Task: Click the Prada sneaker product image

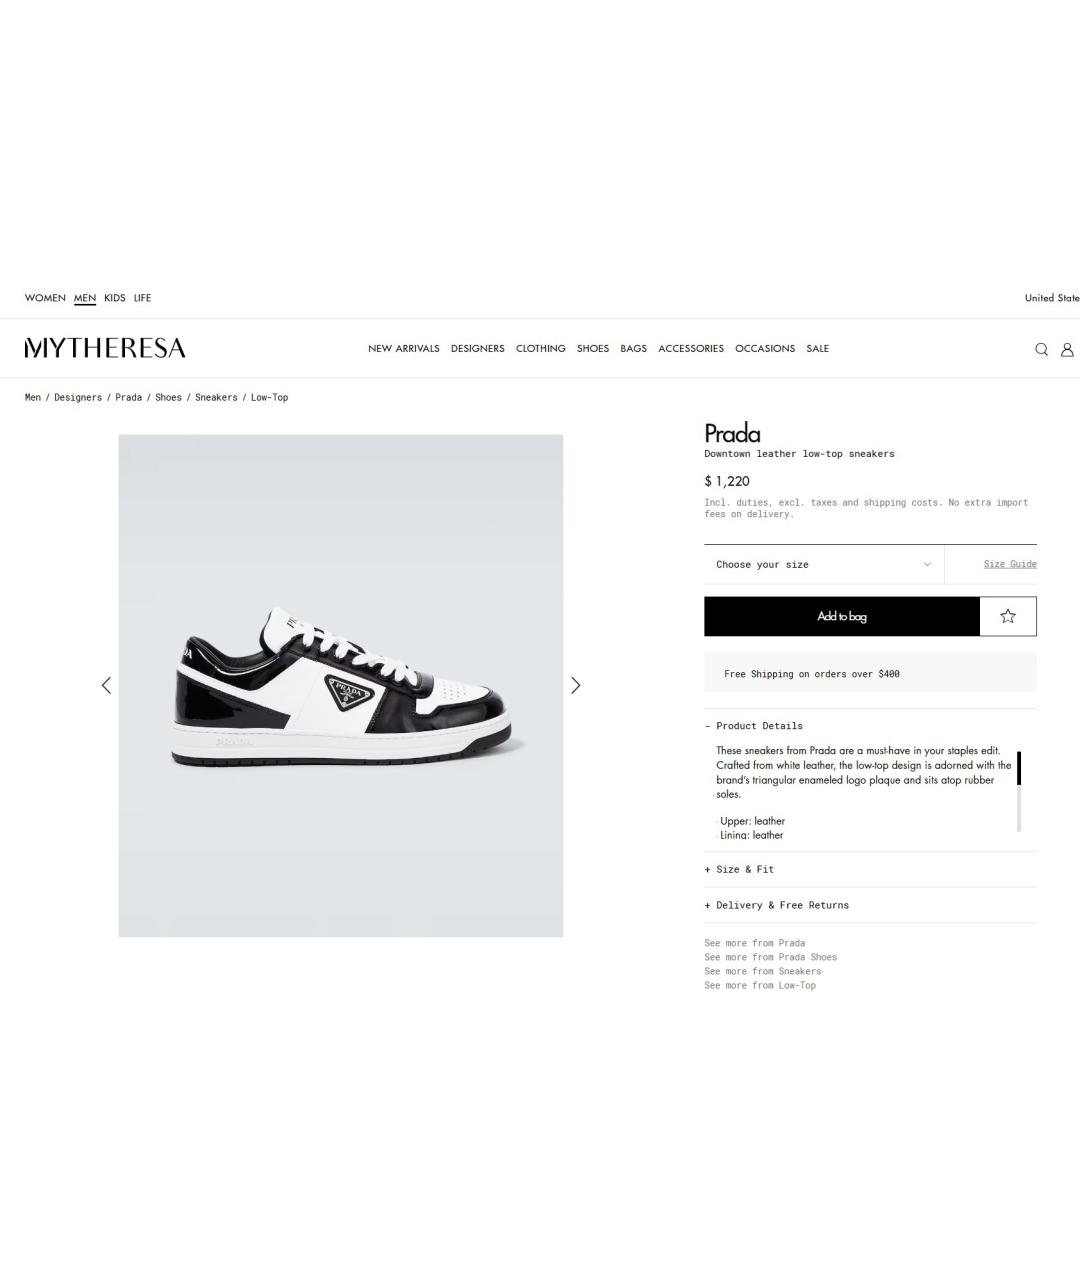Action: tap(341, 685)
